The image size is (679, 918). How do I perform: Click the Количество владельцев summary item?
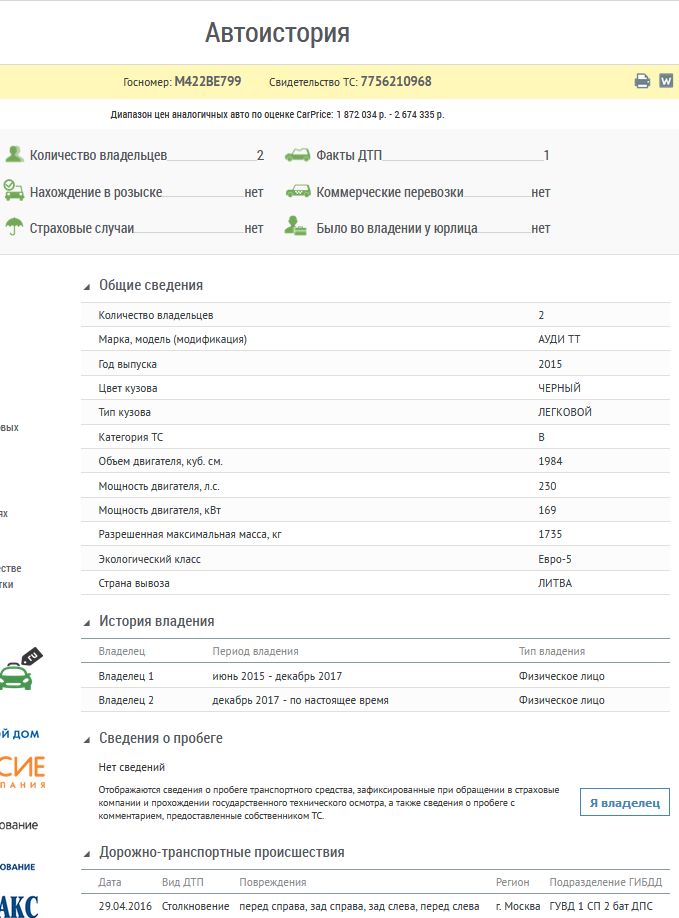135,155
